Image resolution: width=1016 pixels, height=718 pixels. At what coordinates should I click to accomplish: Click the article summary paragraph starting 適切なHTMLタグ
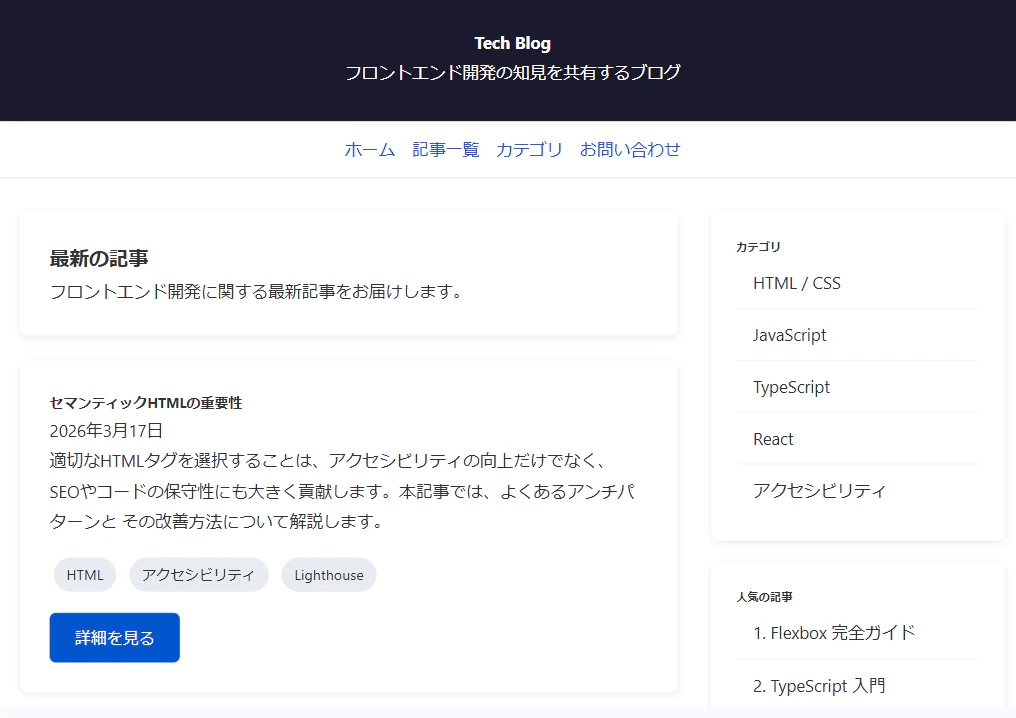(x=342, y=491)
